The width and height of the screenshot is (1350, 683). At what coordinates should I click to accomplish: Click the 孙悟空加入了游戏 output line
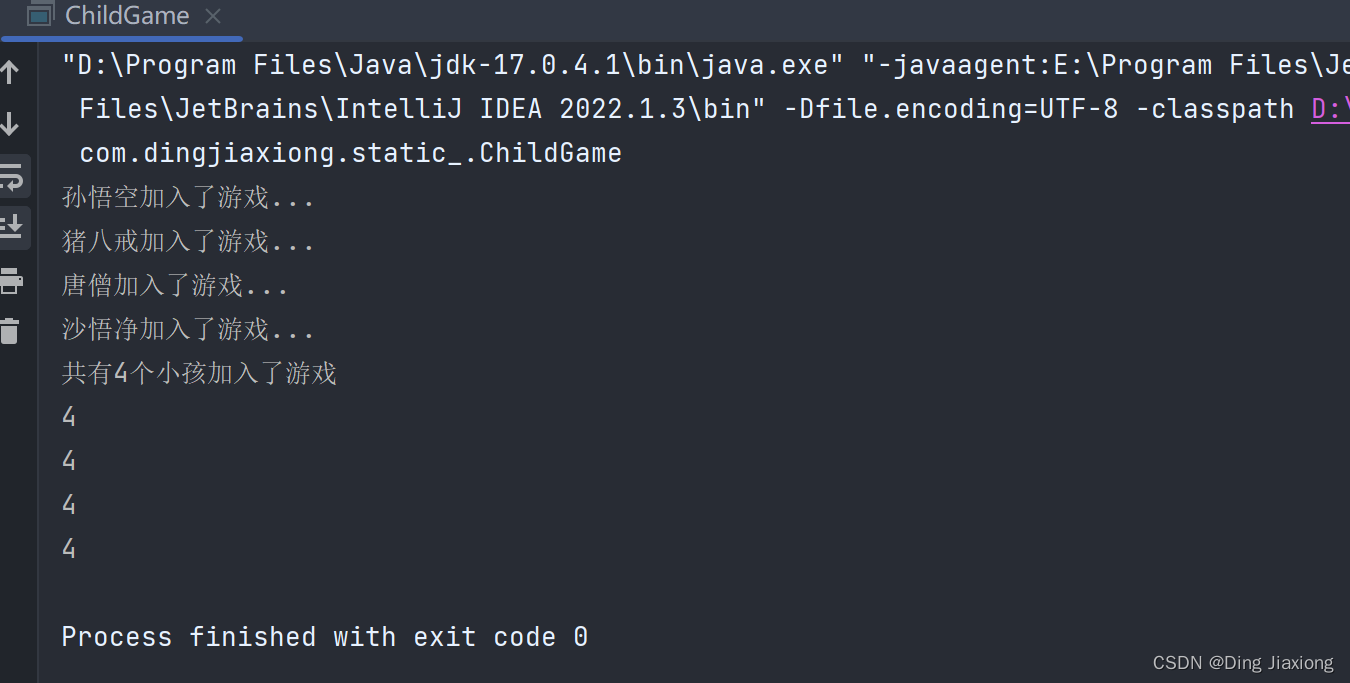188,197
